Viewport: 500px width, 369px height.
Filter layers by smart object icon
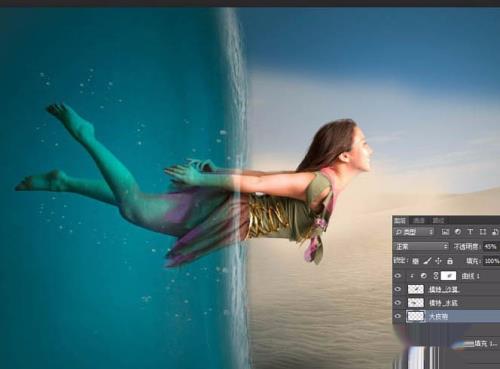coord(495,232)
